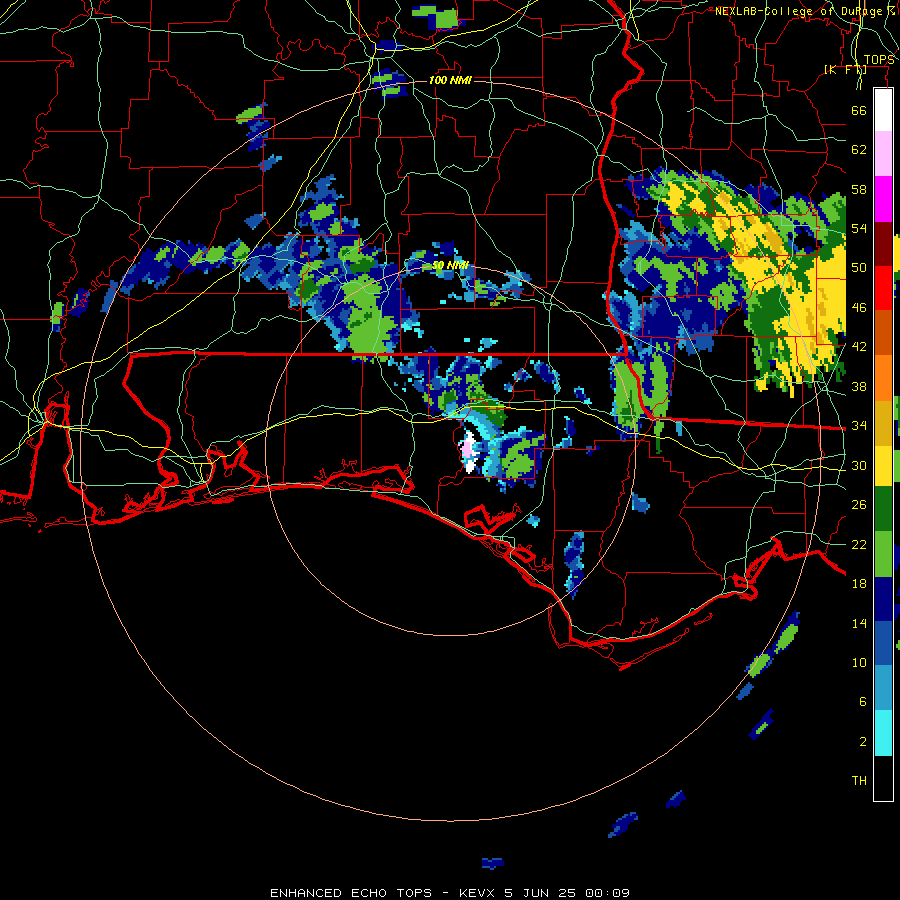The height and width of the screenshot is (900, 900).
Task: Click the legend value "34"
Action: click(x=859, y=426)
